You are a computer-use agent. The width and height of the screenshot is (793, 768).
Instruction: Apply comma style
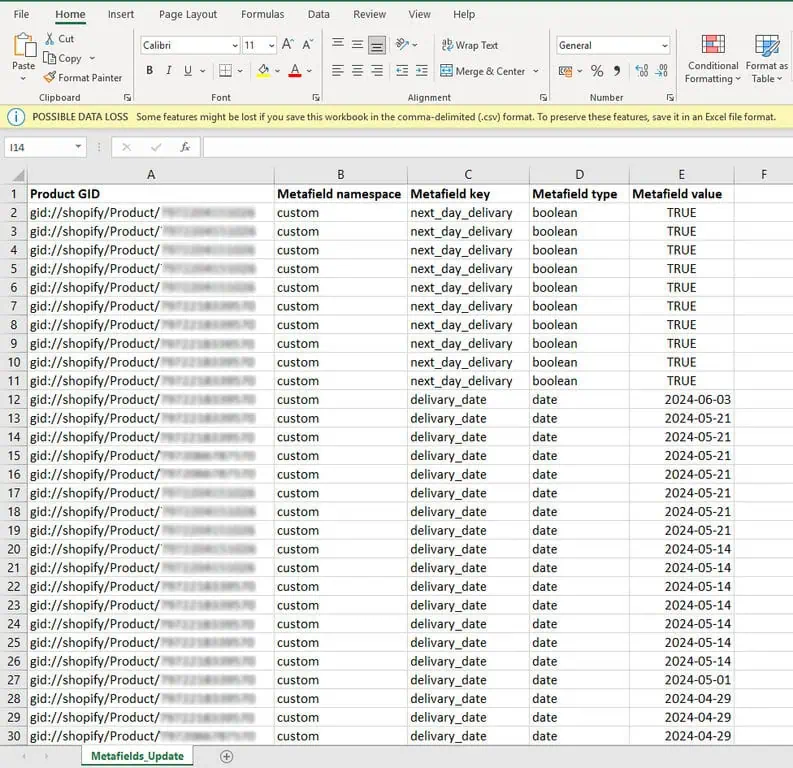click(x=617, y=71)
